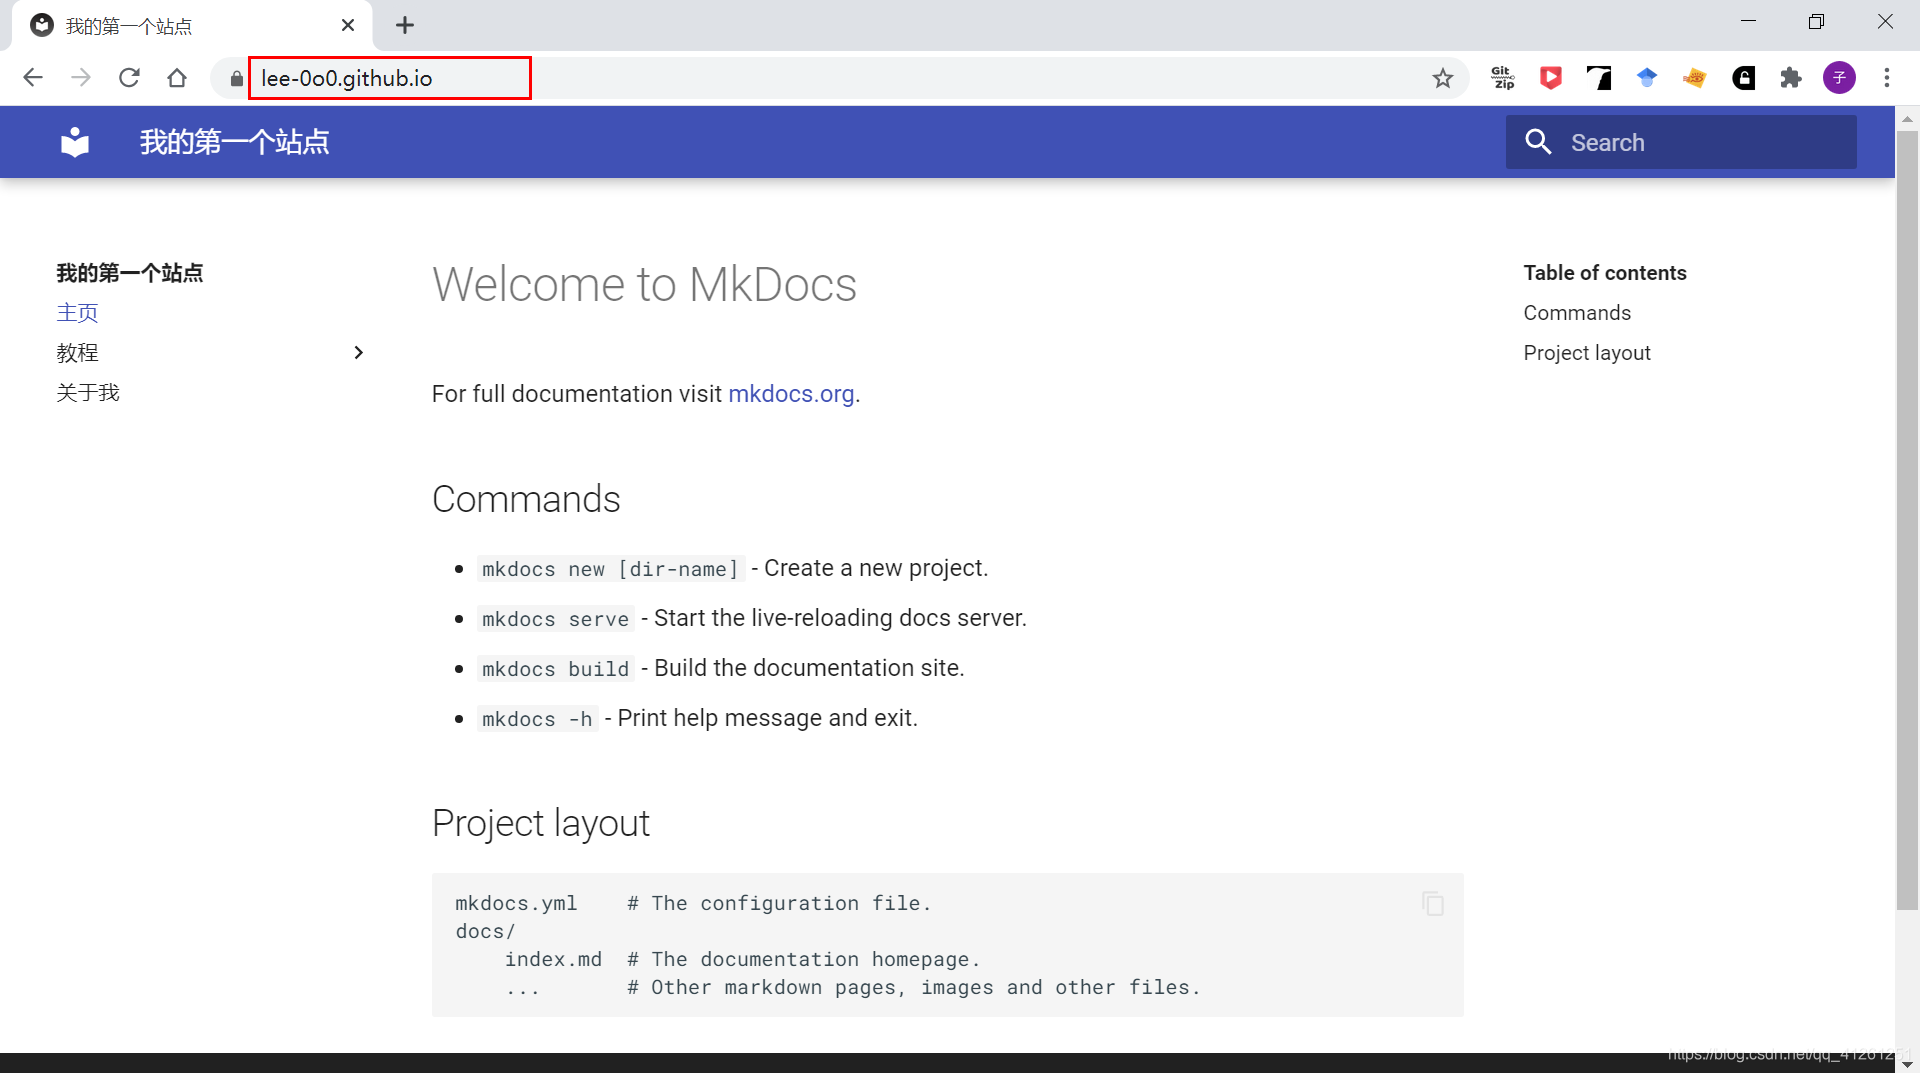Click the 'mkdocs -h' code snippet
The height and width of the screenshot is (1073, 1920).
coord(537,719)
